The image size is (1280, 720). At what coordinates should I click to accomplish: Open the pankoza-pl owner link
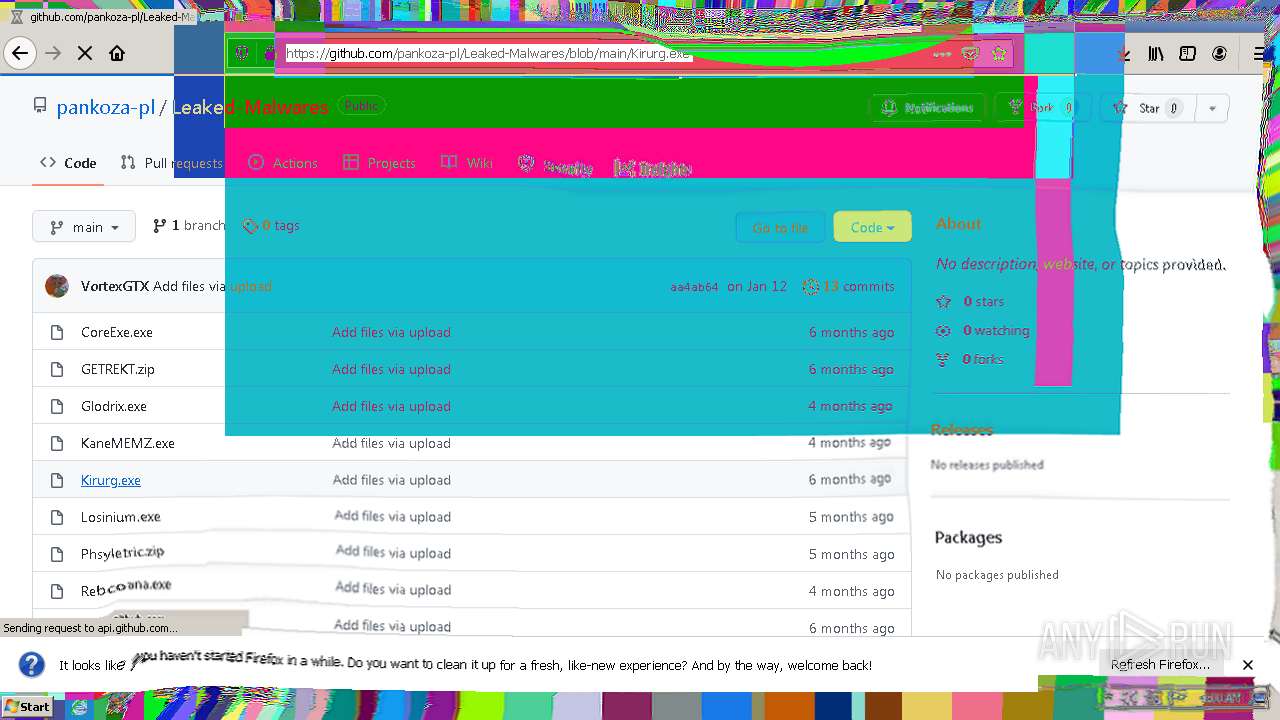105,107
